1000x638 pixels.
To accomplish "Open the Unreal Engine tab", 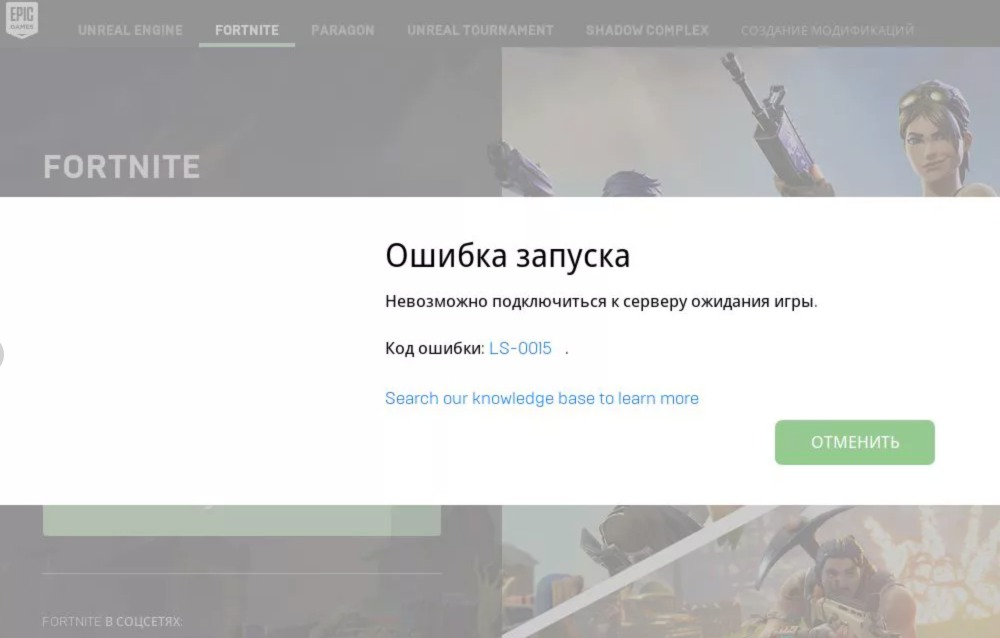I will point(130,30).
